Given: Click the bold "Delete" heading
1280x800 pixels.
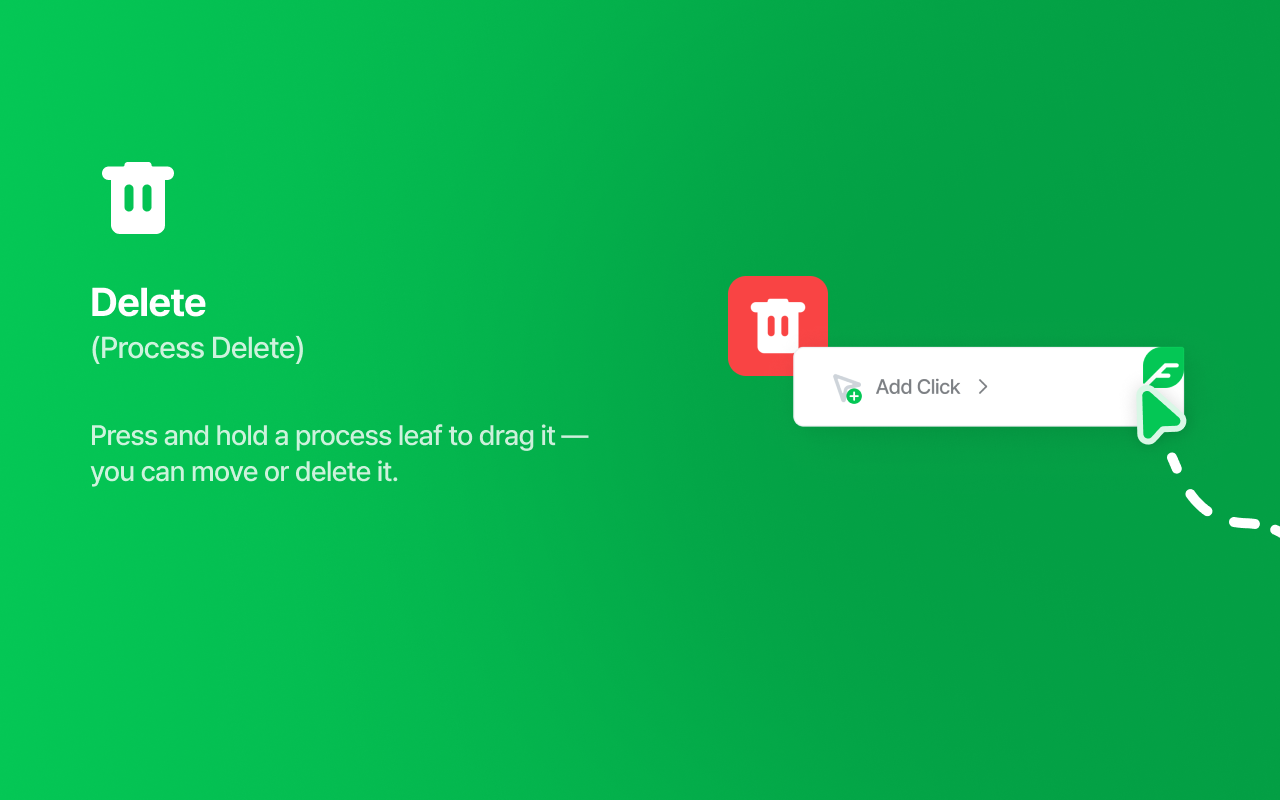Looking at the screenshot, I should (148, 302).
